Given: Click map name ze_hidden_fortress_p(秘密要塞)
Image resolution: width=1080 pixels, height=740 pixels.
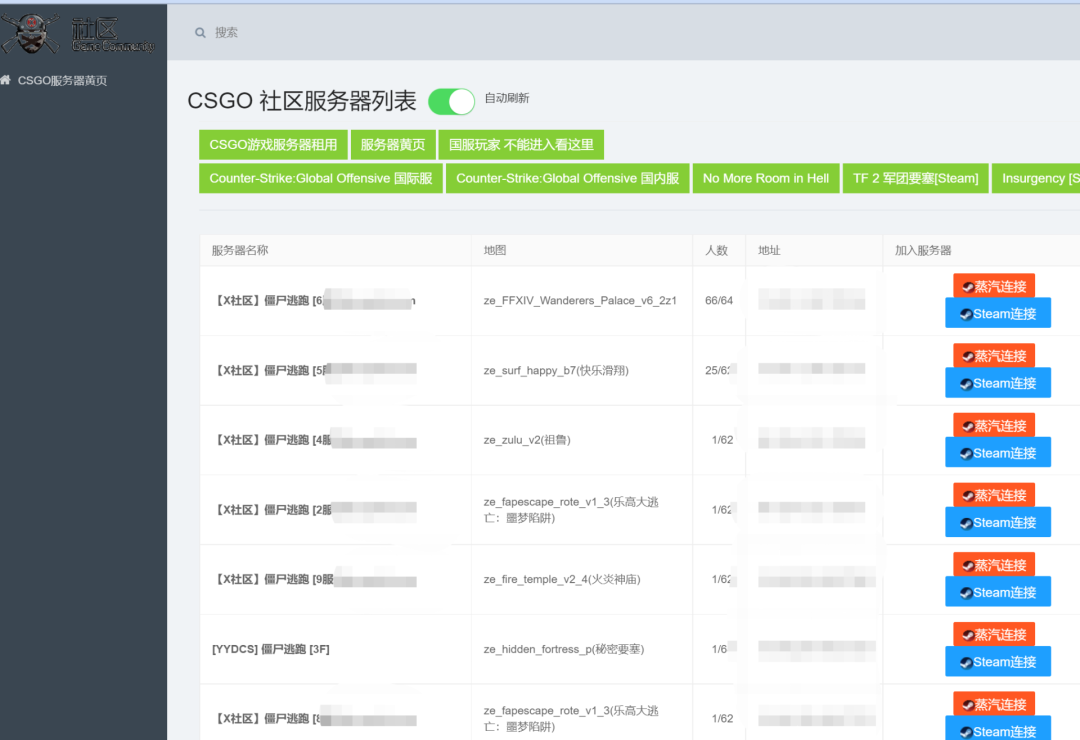Looking at the screenshot, I should 563,648.
